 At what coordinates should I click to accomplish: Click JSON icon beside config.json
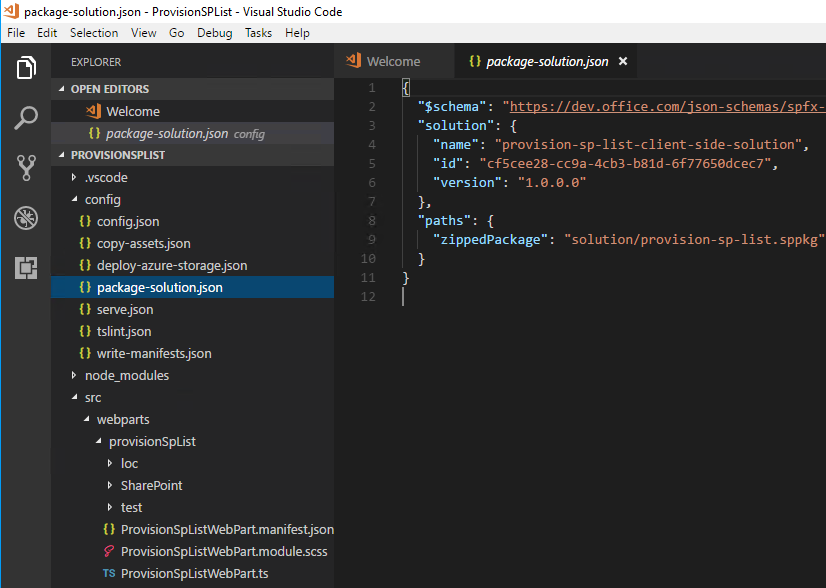tap(85, 221)
